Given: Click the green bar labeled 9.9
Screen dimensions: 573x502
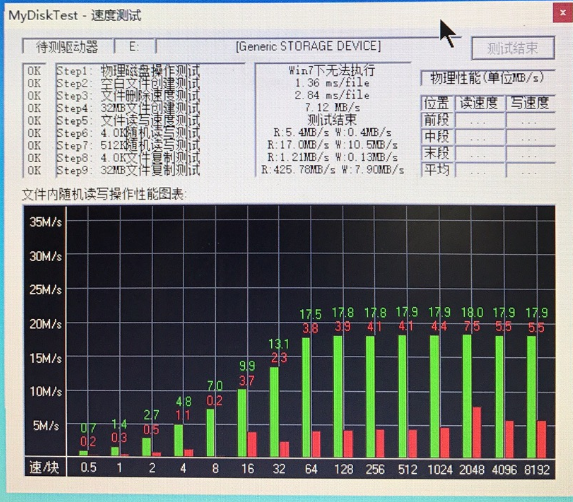Looking at the screenshot, I should point(242,423).
